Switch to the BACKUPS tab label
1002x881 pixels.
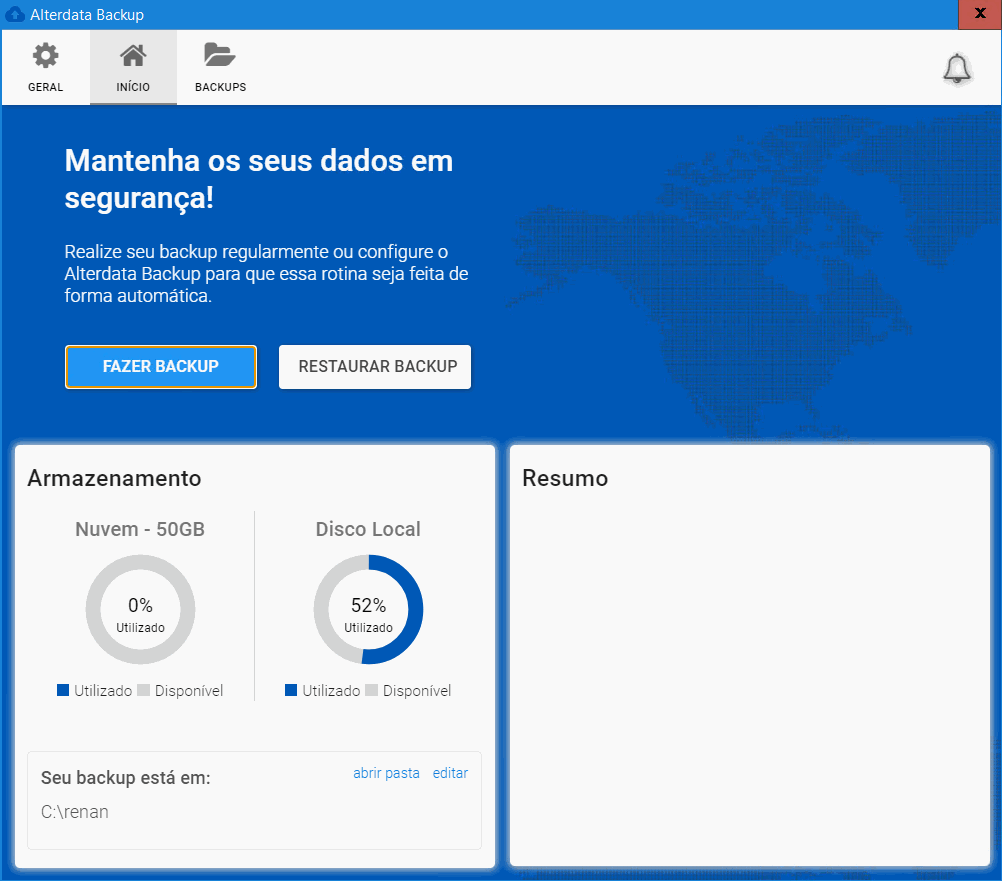(220, 87)
